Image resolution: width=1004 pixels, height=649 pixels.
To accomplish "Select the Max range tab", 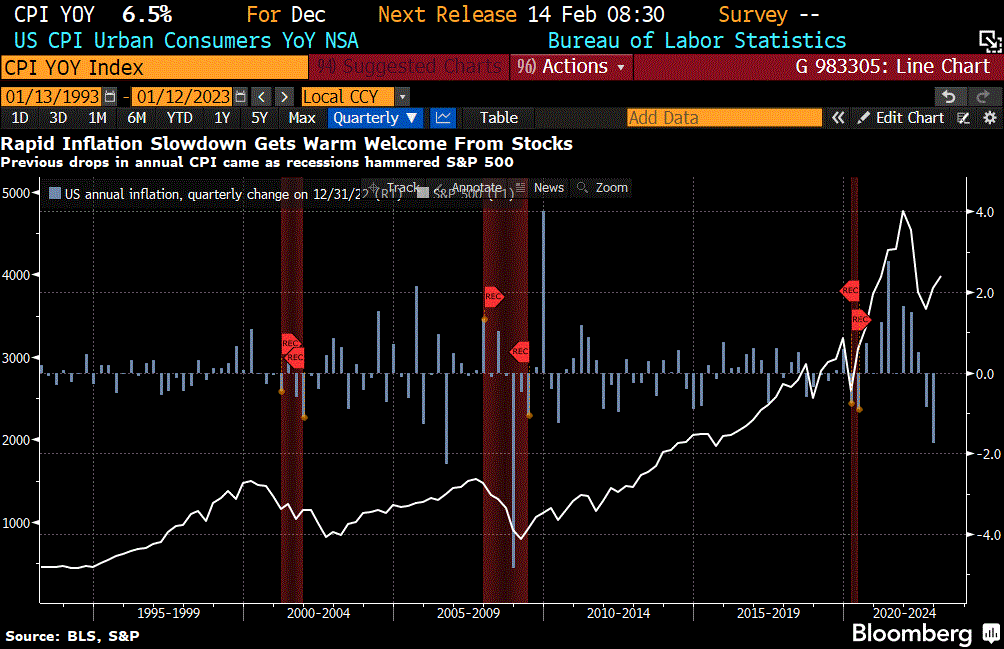I will (302, 118).
